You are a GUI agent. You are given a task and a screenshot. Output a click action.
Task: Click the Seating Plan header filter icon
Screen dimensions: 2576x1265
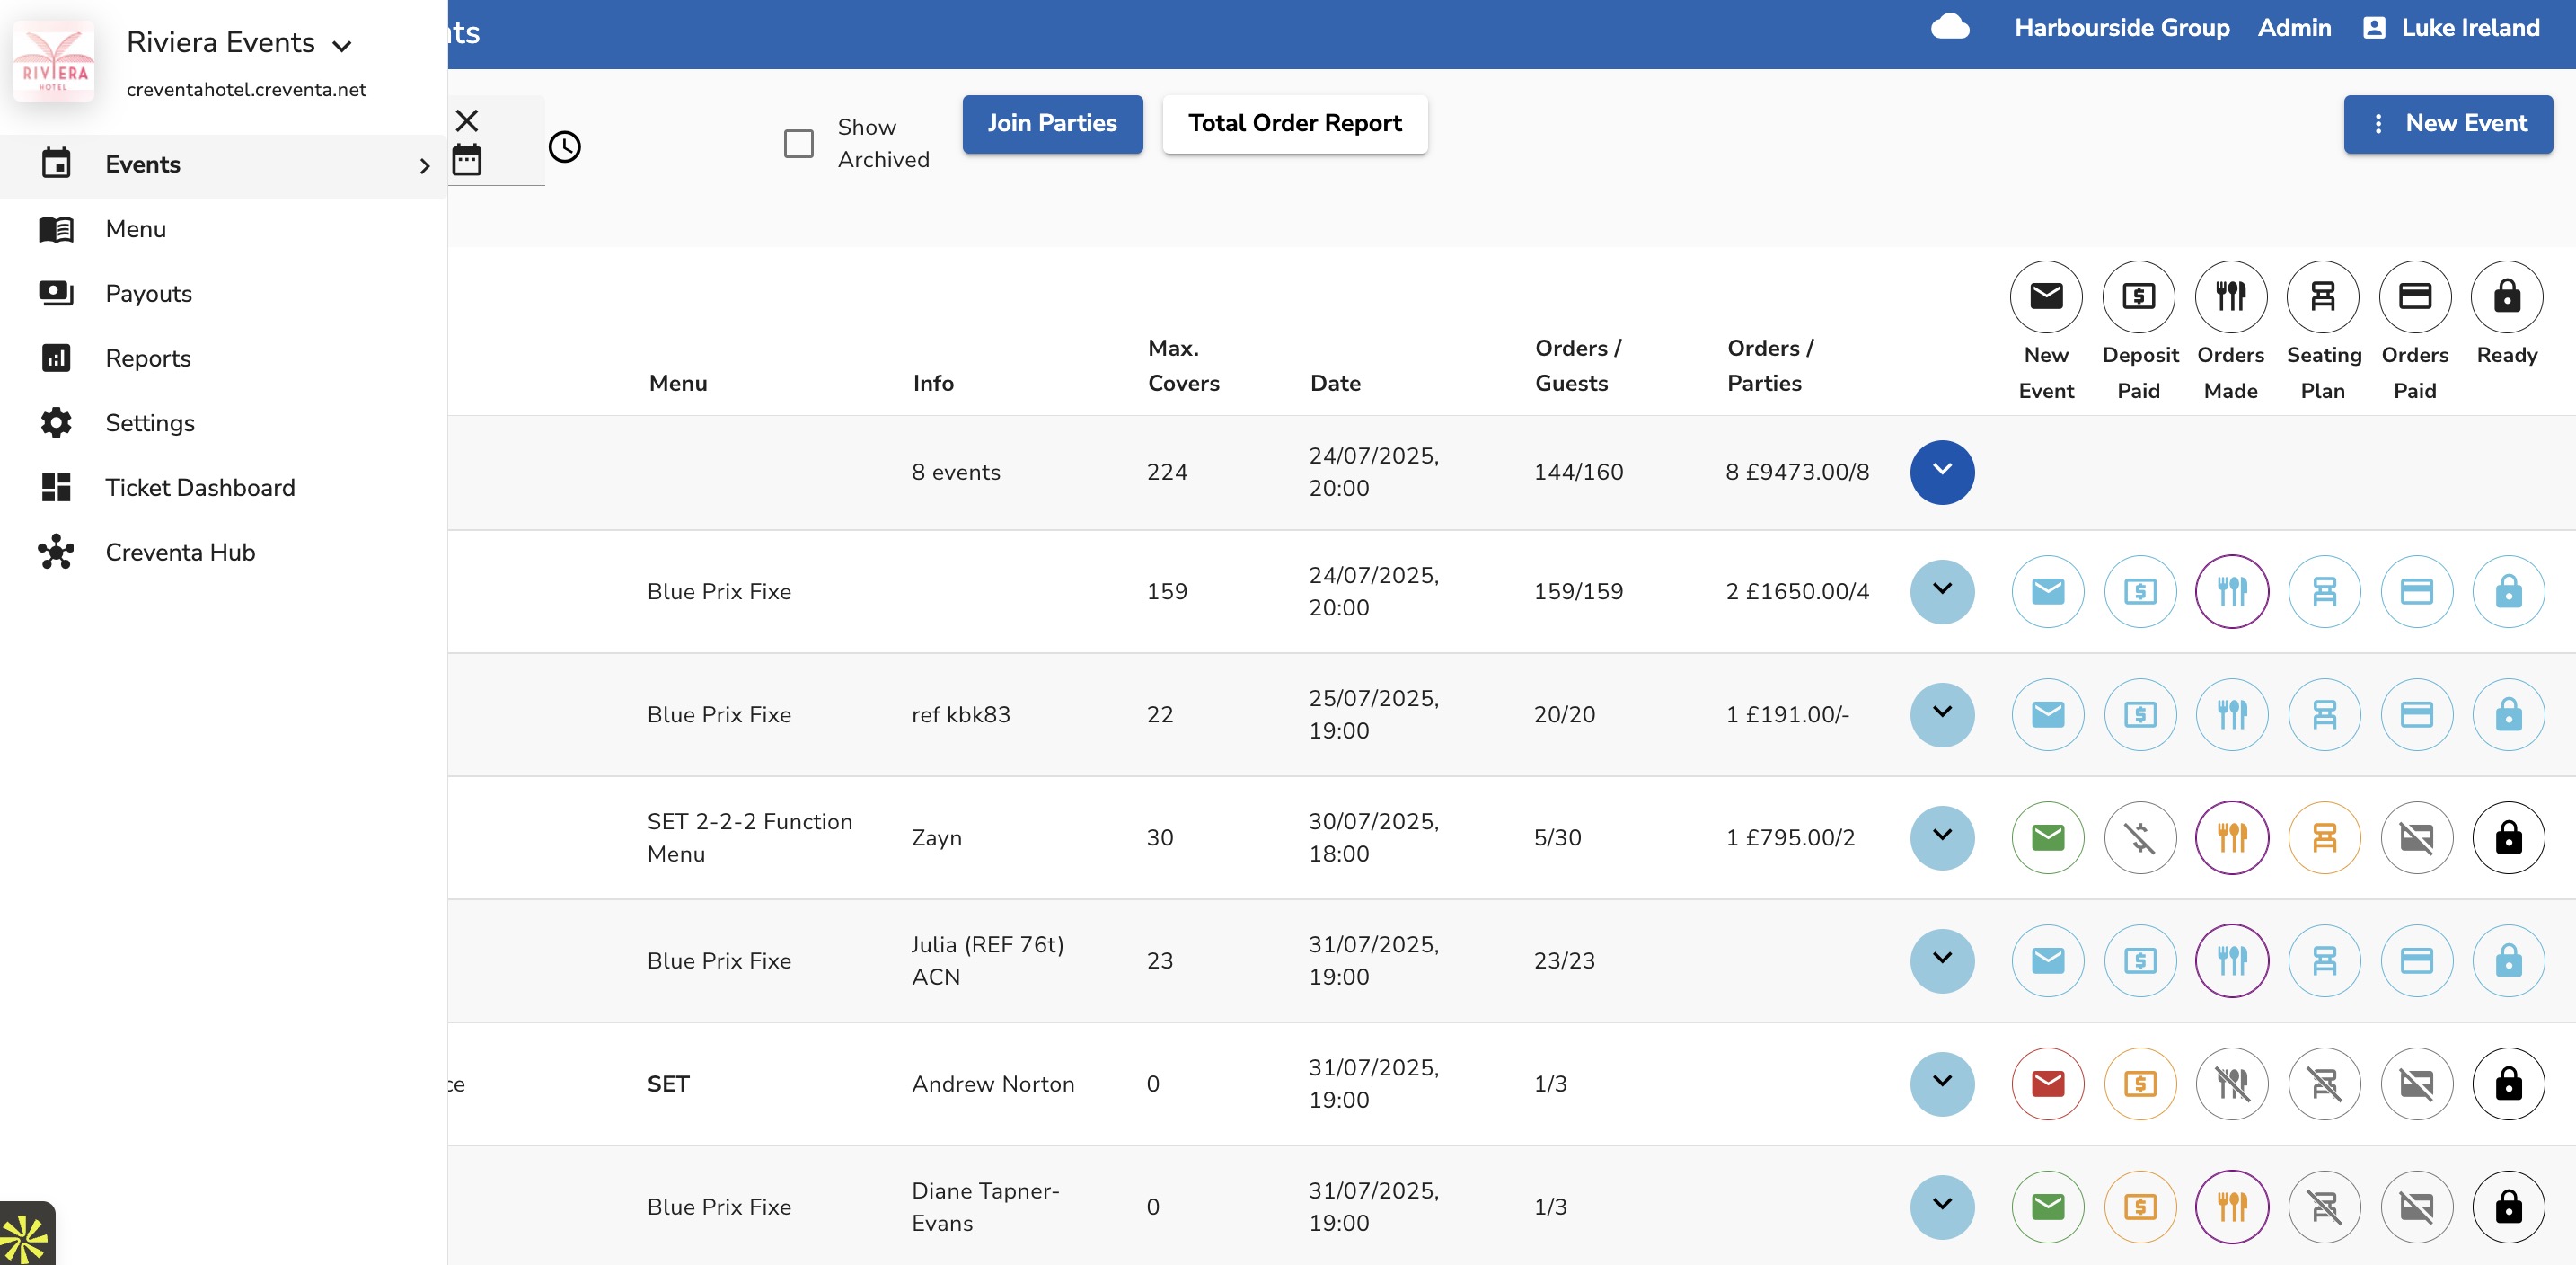(2322, 296)
